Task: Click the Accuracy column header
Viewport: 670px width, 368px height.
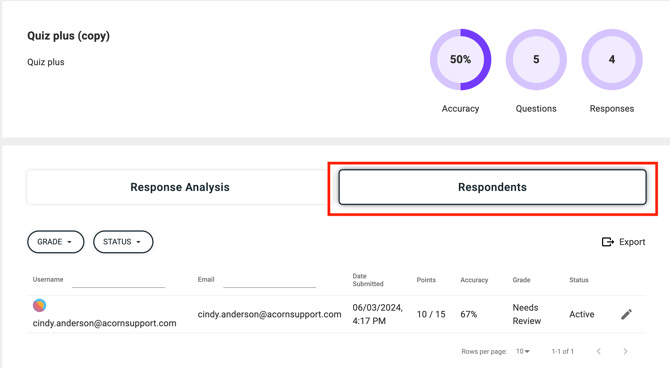Action: pyautogui.click(x=474, y=280)
